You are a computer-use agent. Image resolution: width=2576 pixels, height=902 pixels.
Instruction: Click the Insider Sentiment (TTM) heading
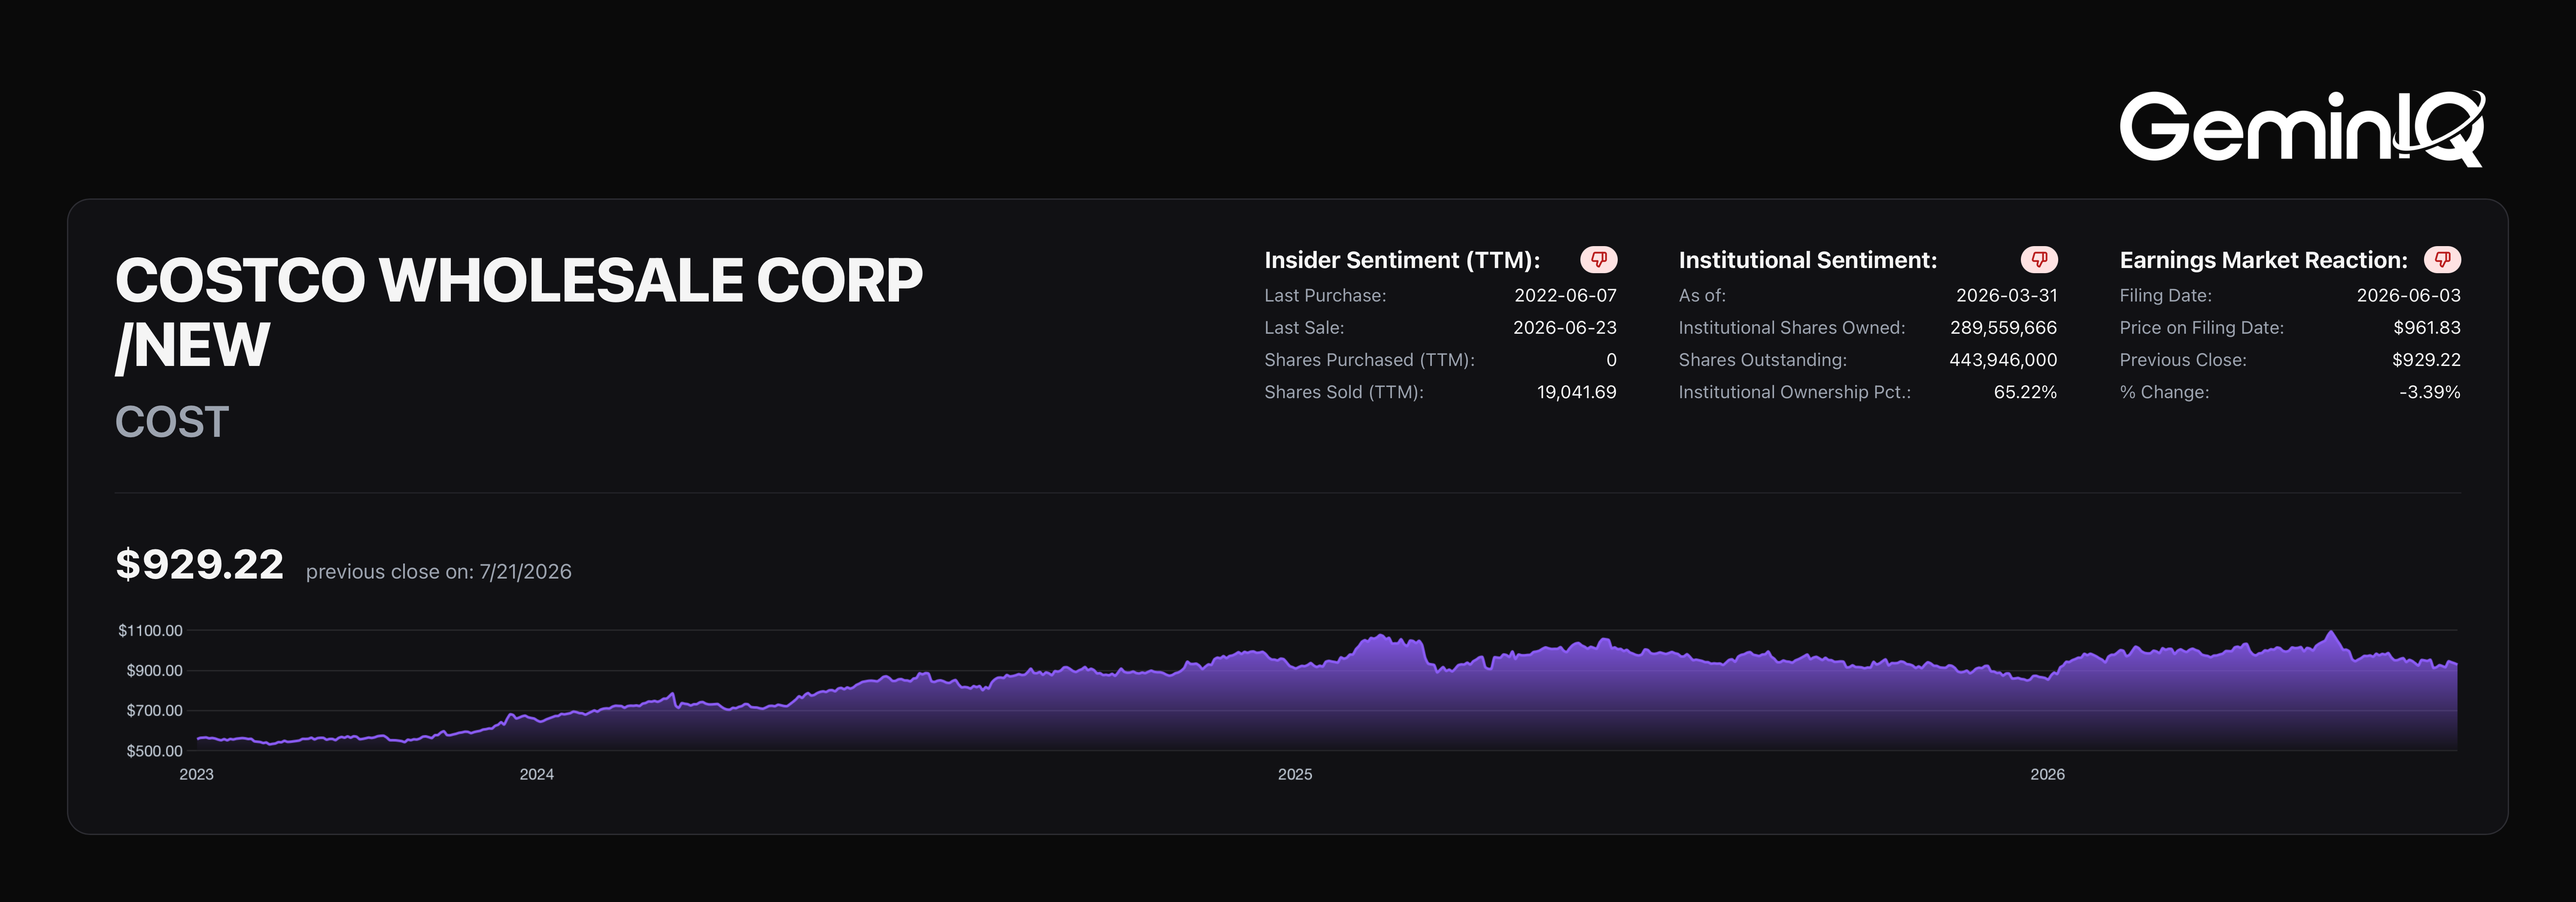(1402, 260)
